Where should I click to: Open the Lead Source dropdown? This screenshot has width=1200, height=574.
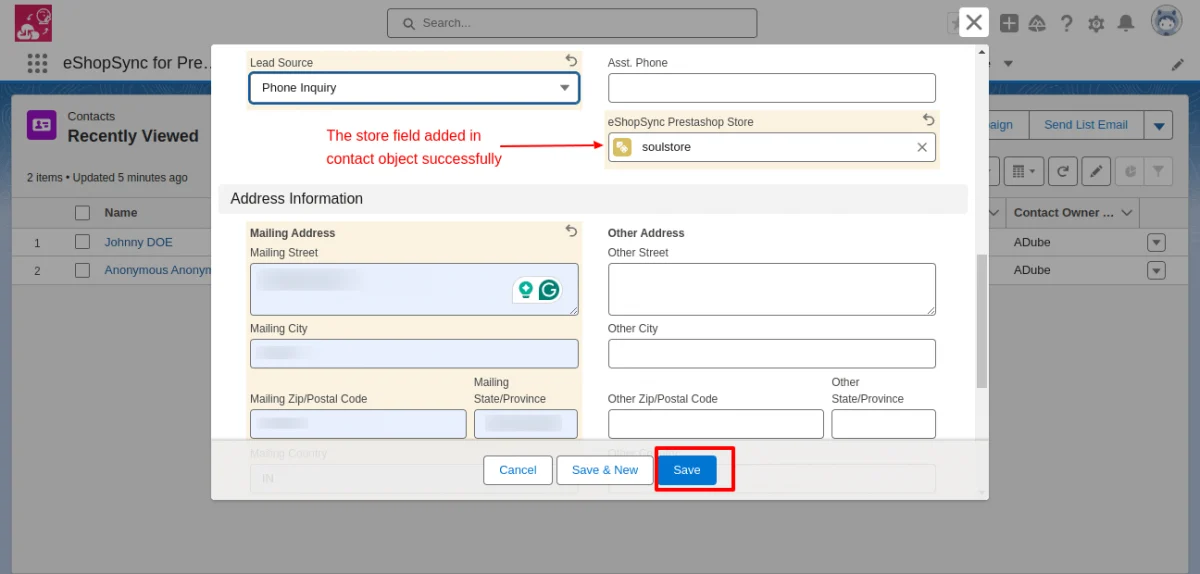pos(414,88)
